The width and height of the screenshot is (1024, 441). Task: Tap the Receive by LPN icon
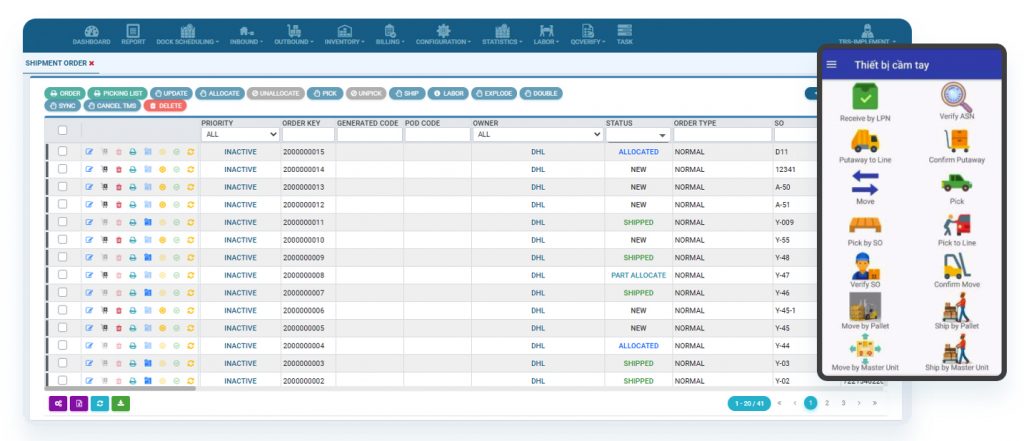[864, 98]
